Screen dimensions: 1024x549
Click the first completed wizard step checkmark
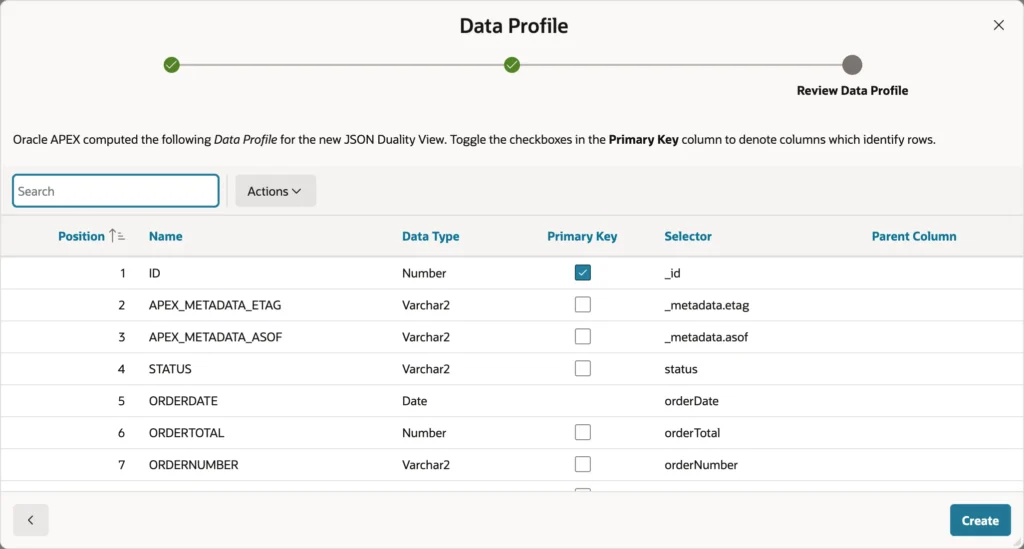pos(172,65)
